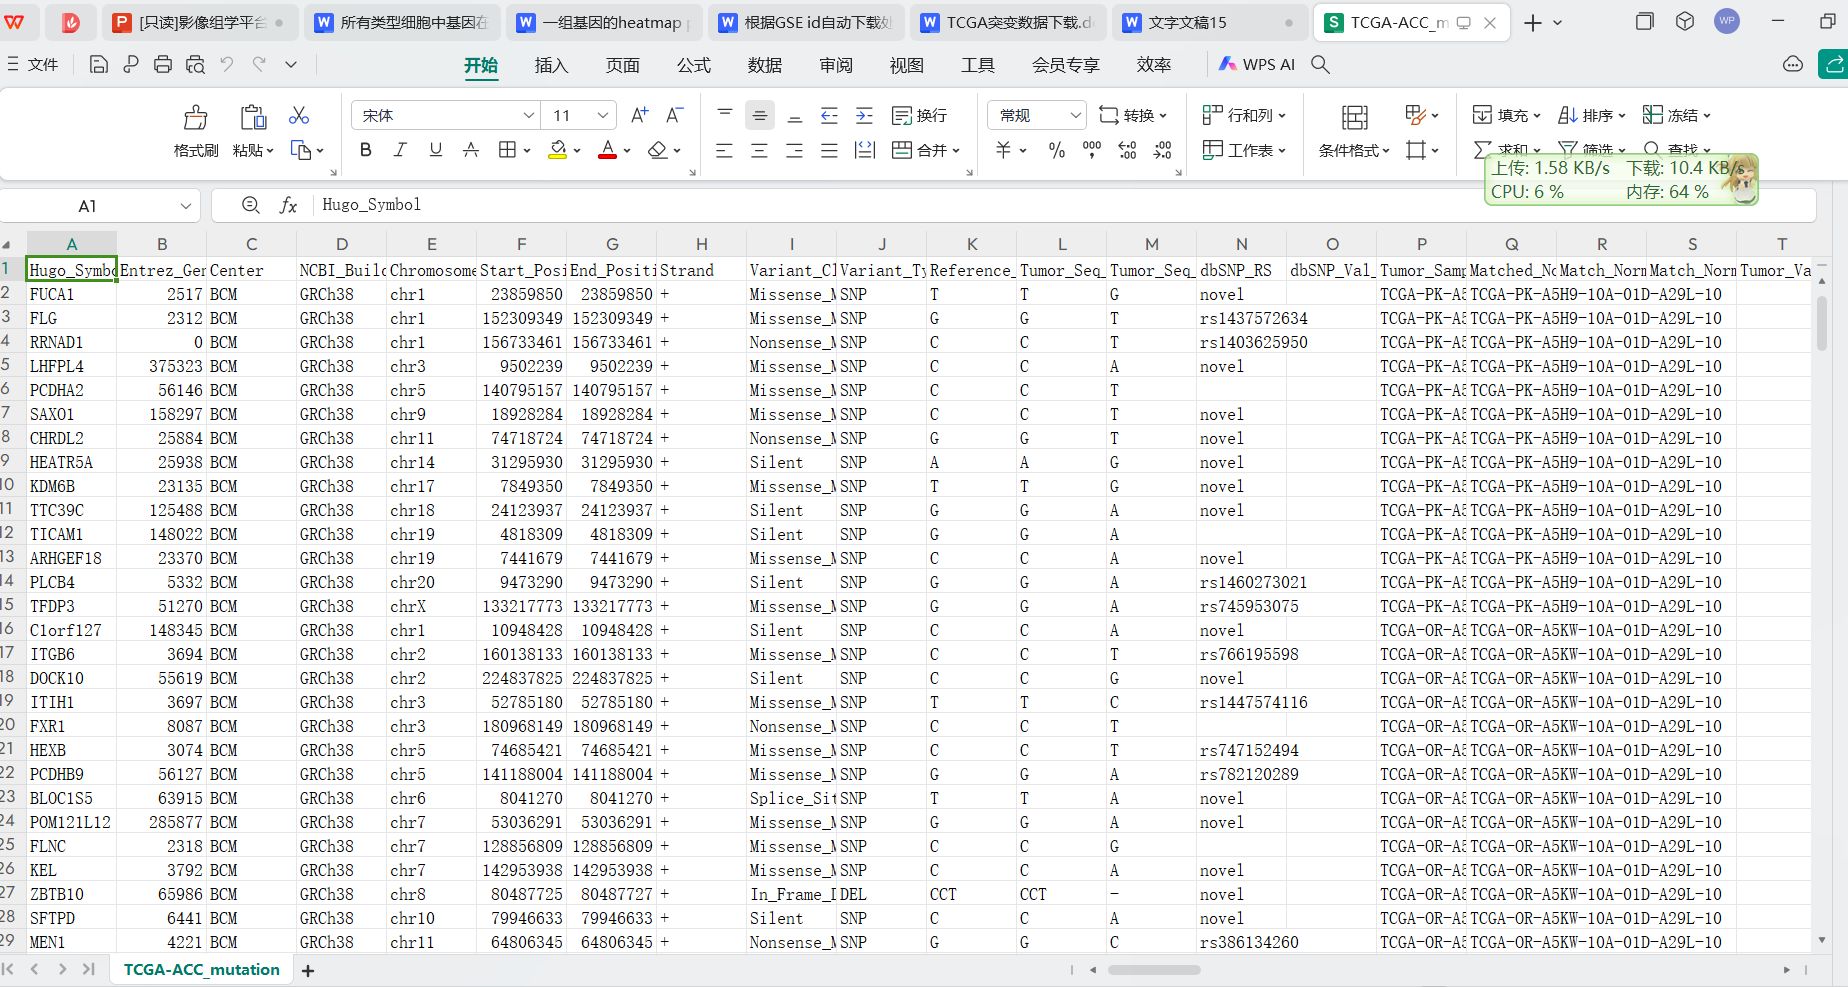Viewport: 1848px width, 987px height.
Task: Decrease font size with A- icon
Action: point(675,115)
